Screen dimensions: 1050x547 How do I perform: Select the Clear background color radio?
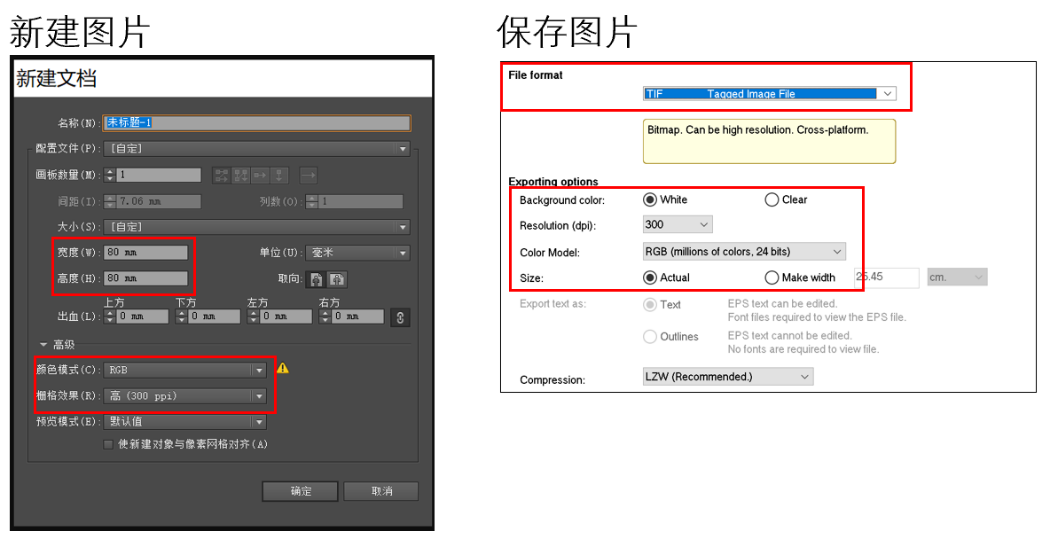[x=771, y=199]
